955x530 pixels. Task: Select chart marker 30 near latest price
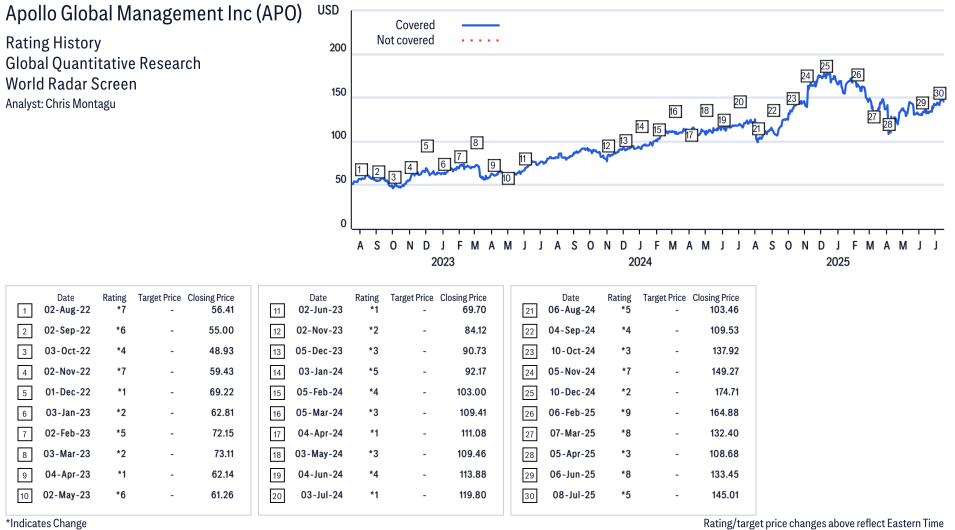click(x=939, y=93)
